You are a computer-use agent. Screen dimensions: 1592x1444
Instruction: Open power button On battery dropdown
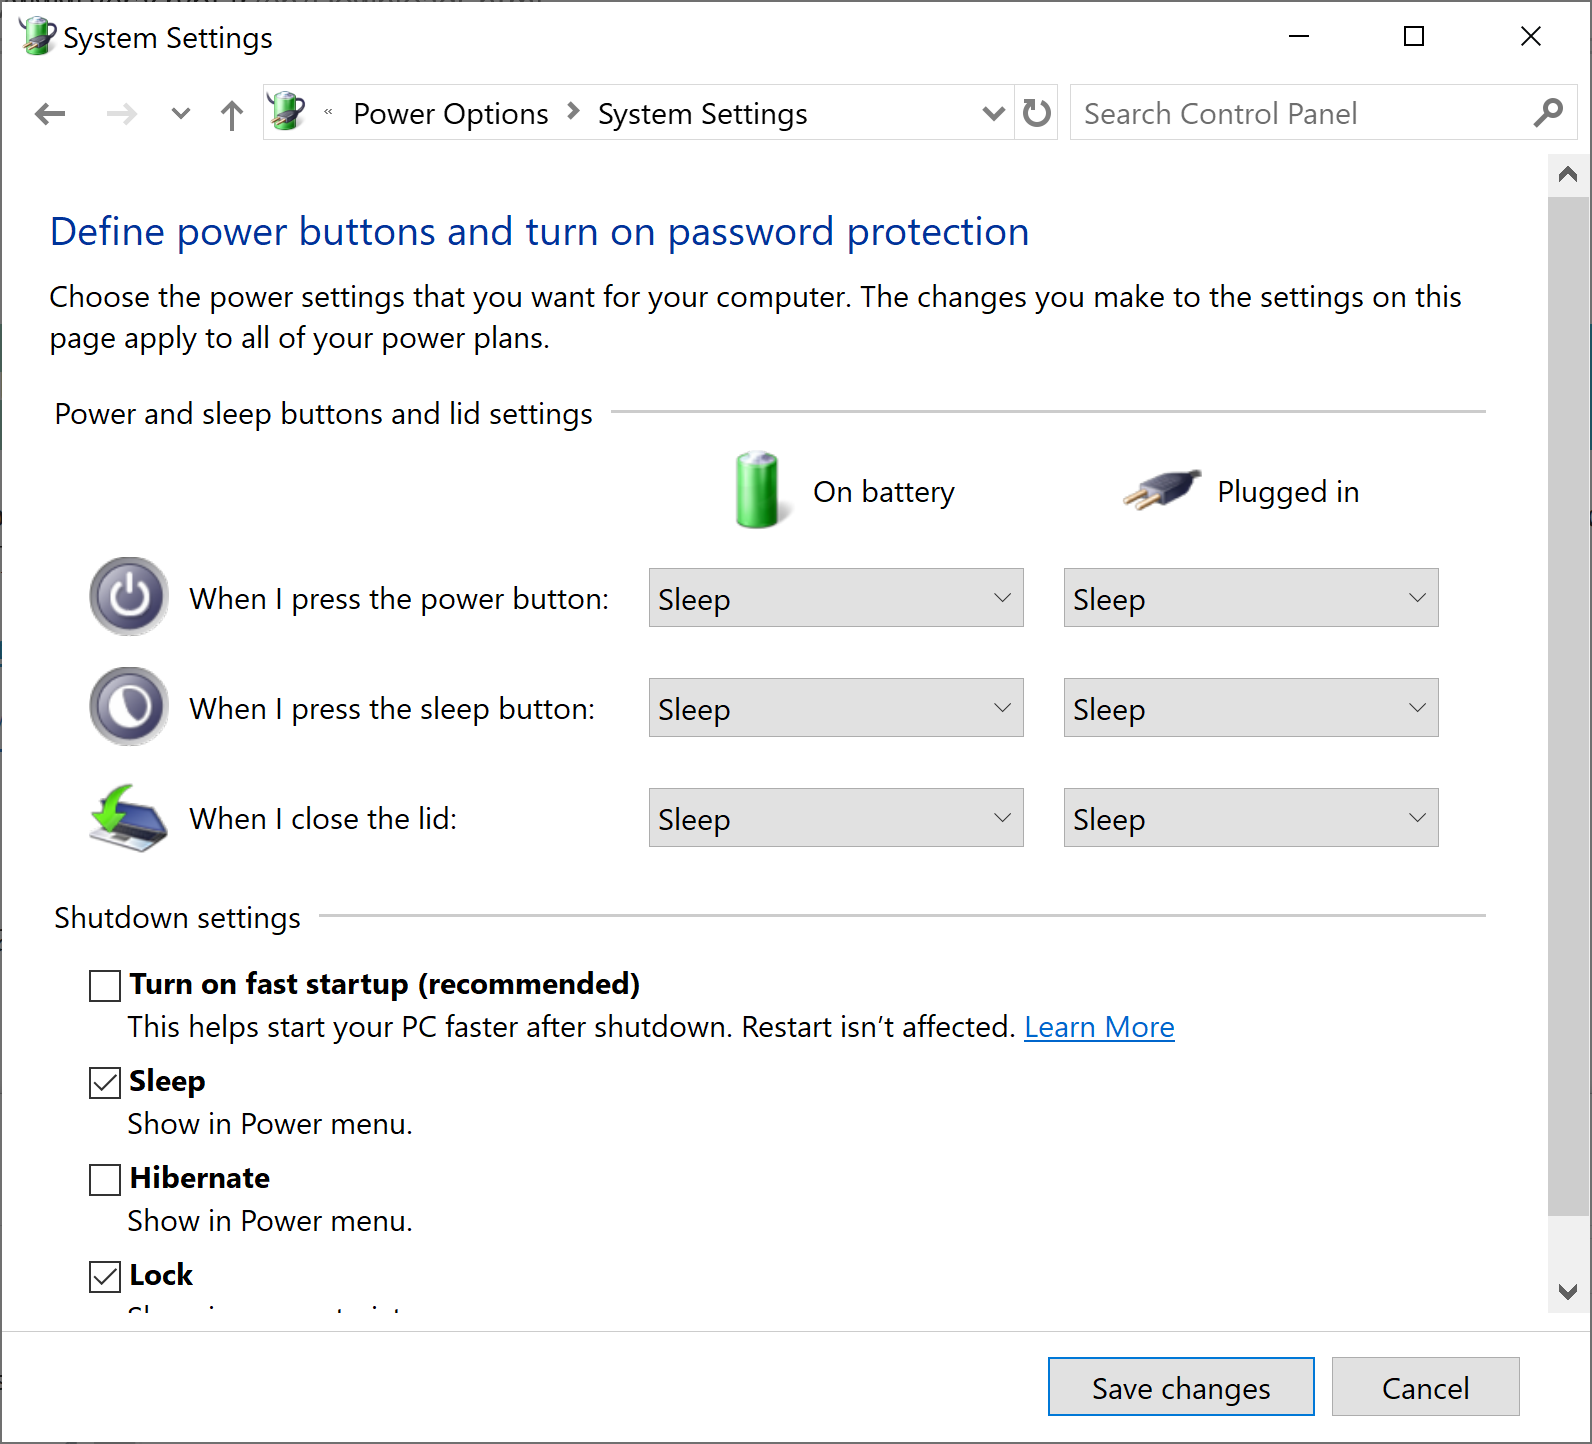(x=835, y=598)
